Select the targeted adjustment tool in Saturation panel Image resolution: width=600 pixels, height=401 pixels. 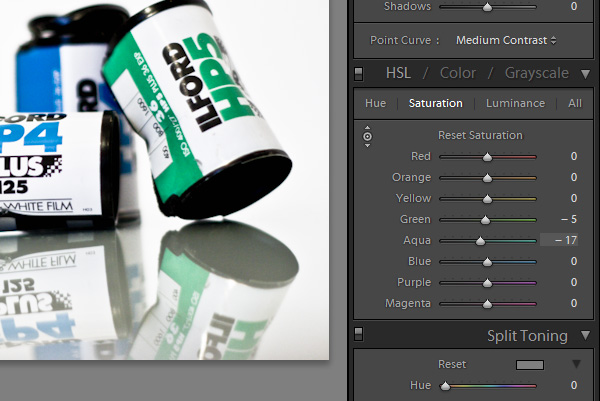point(367,136)
